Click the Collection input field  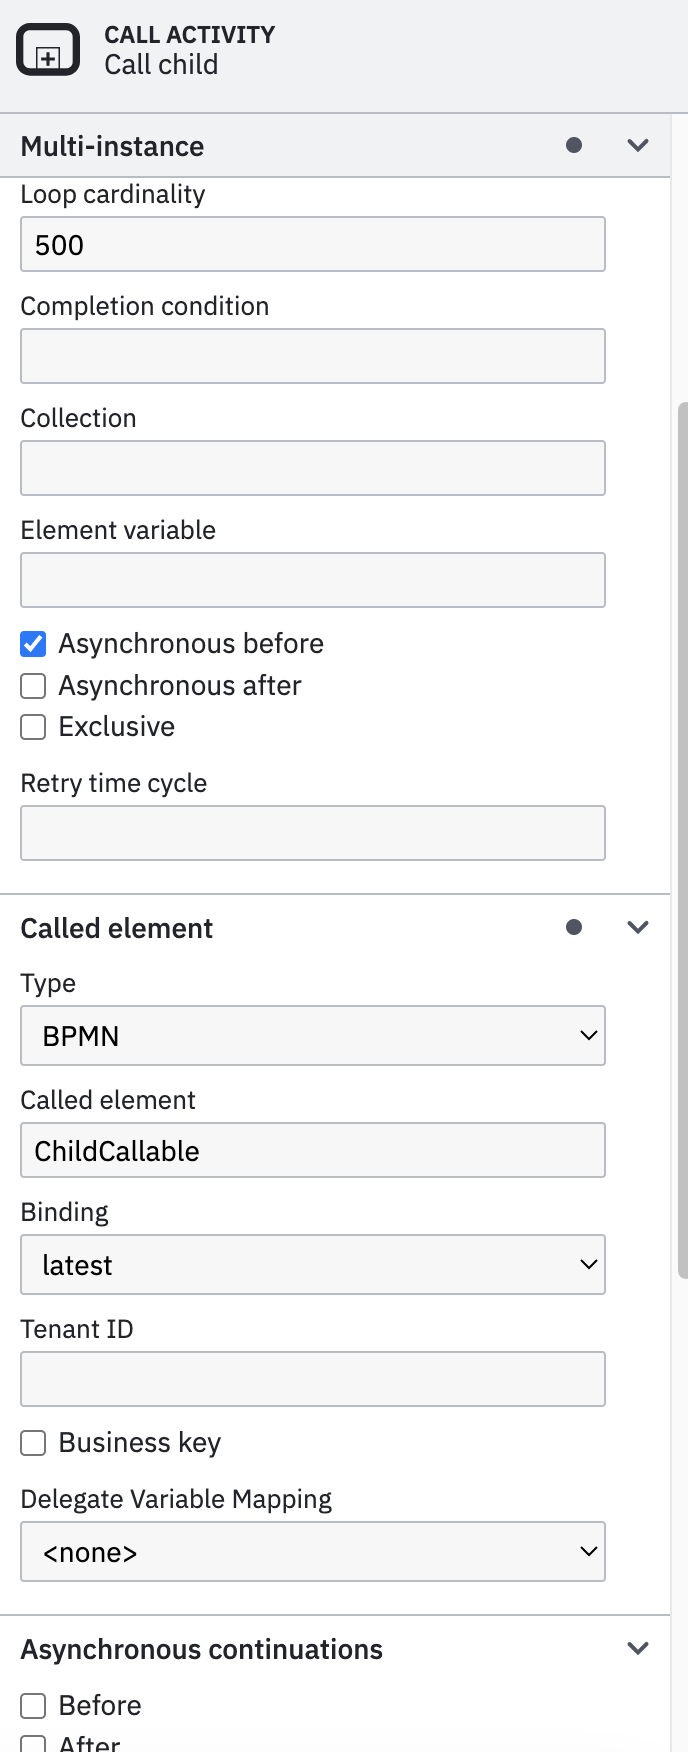pos(313,468)
